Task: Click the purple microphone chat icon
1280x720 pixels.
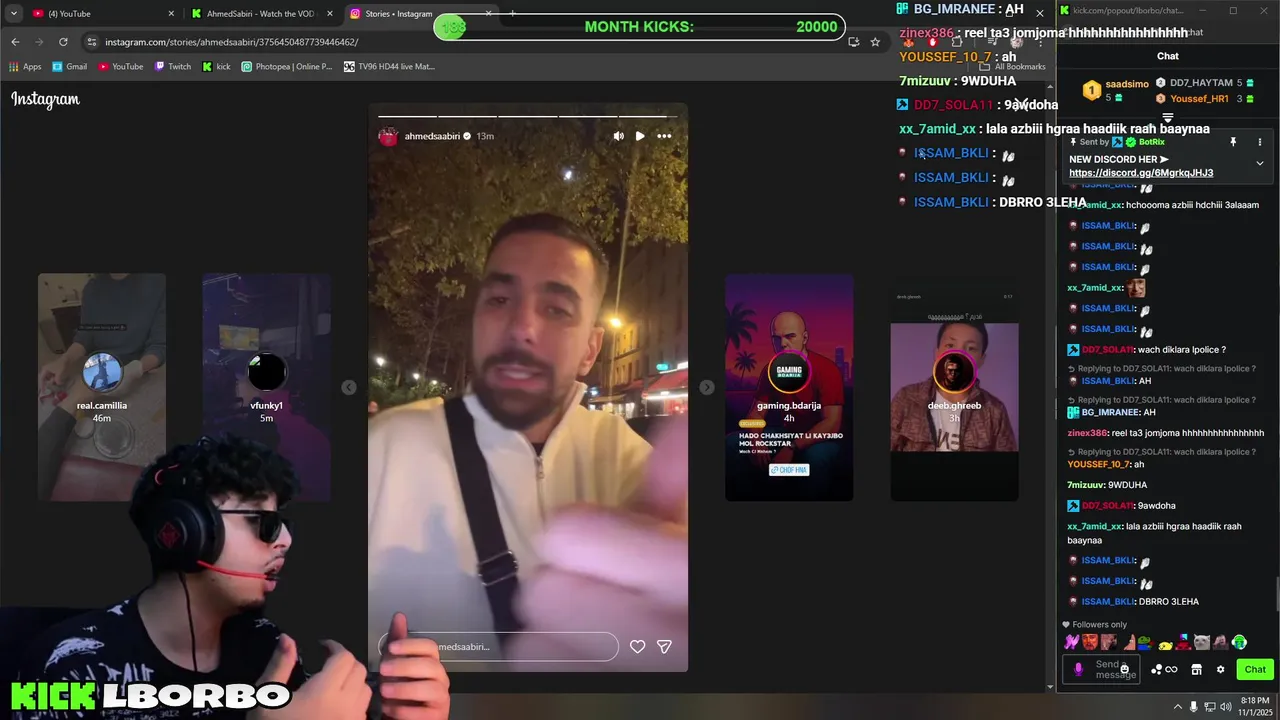Action: 1078,669
